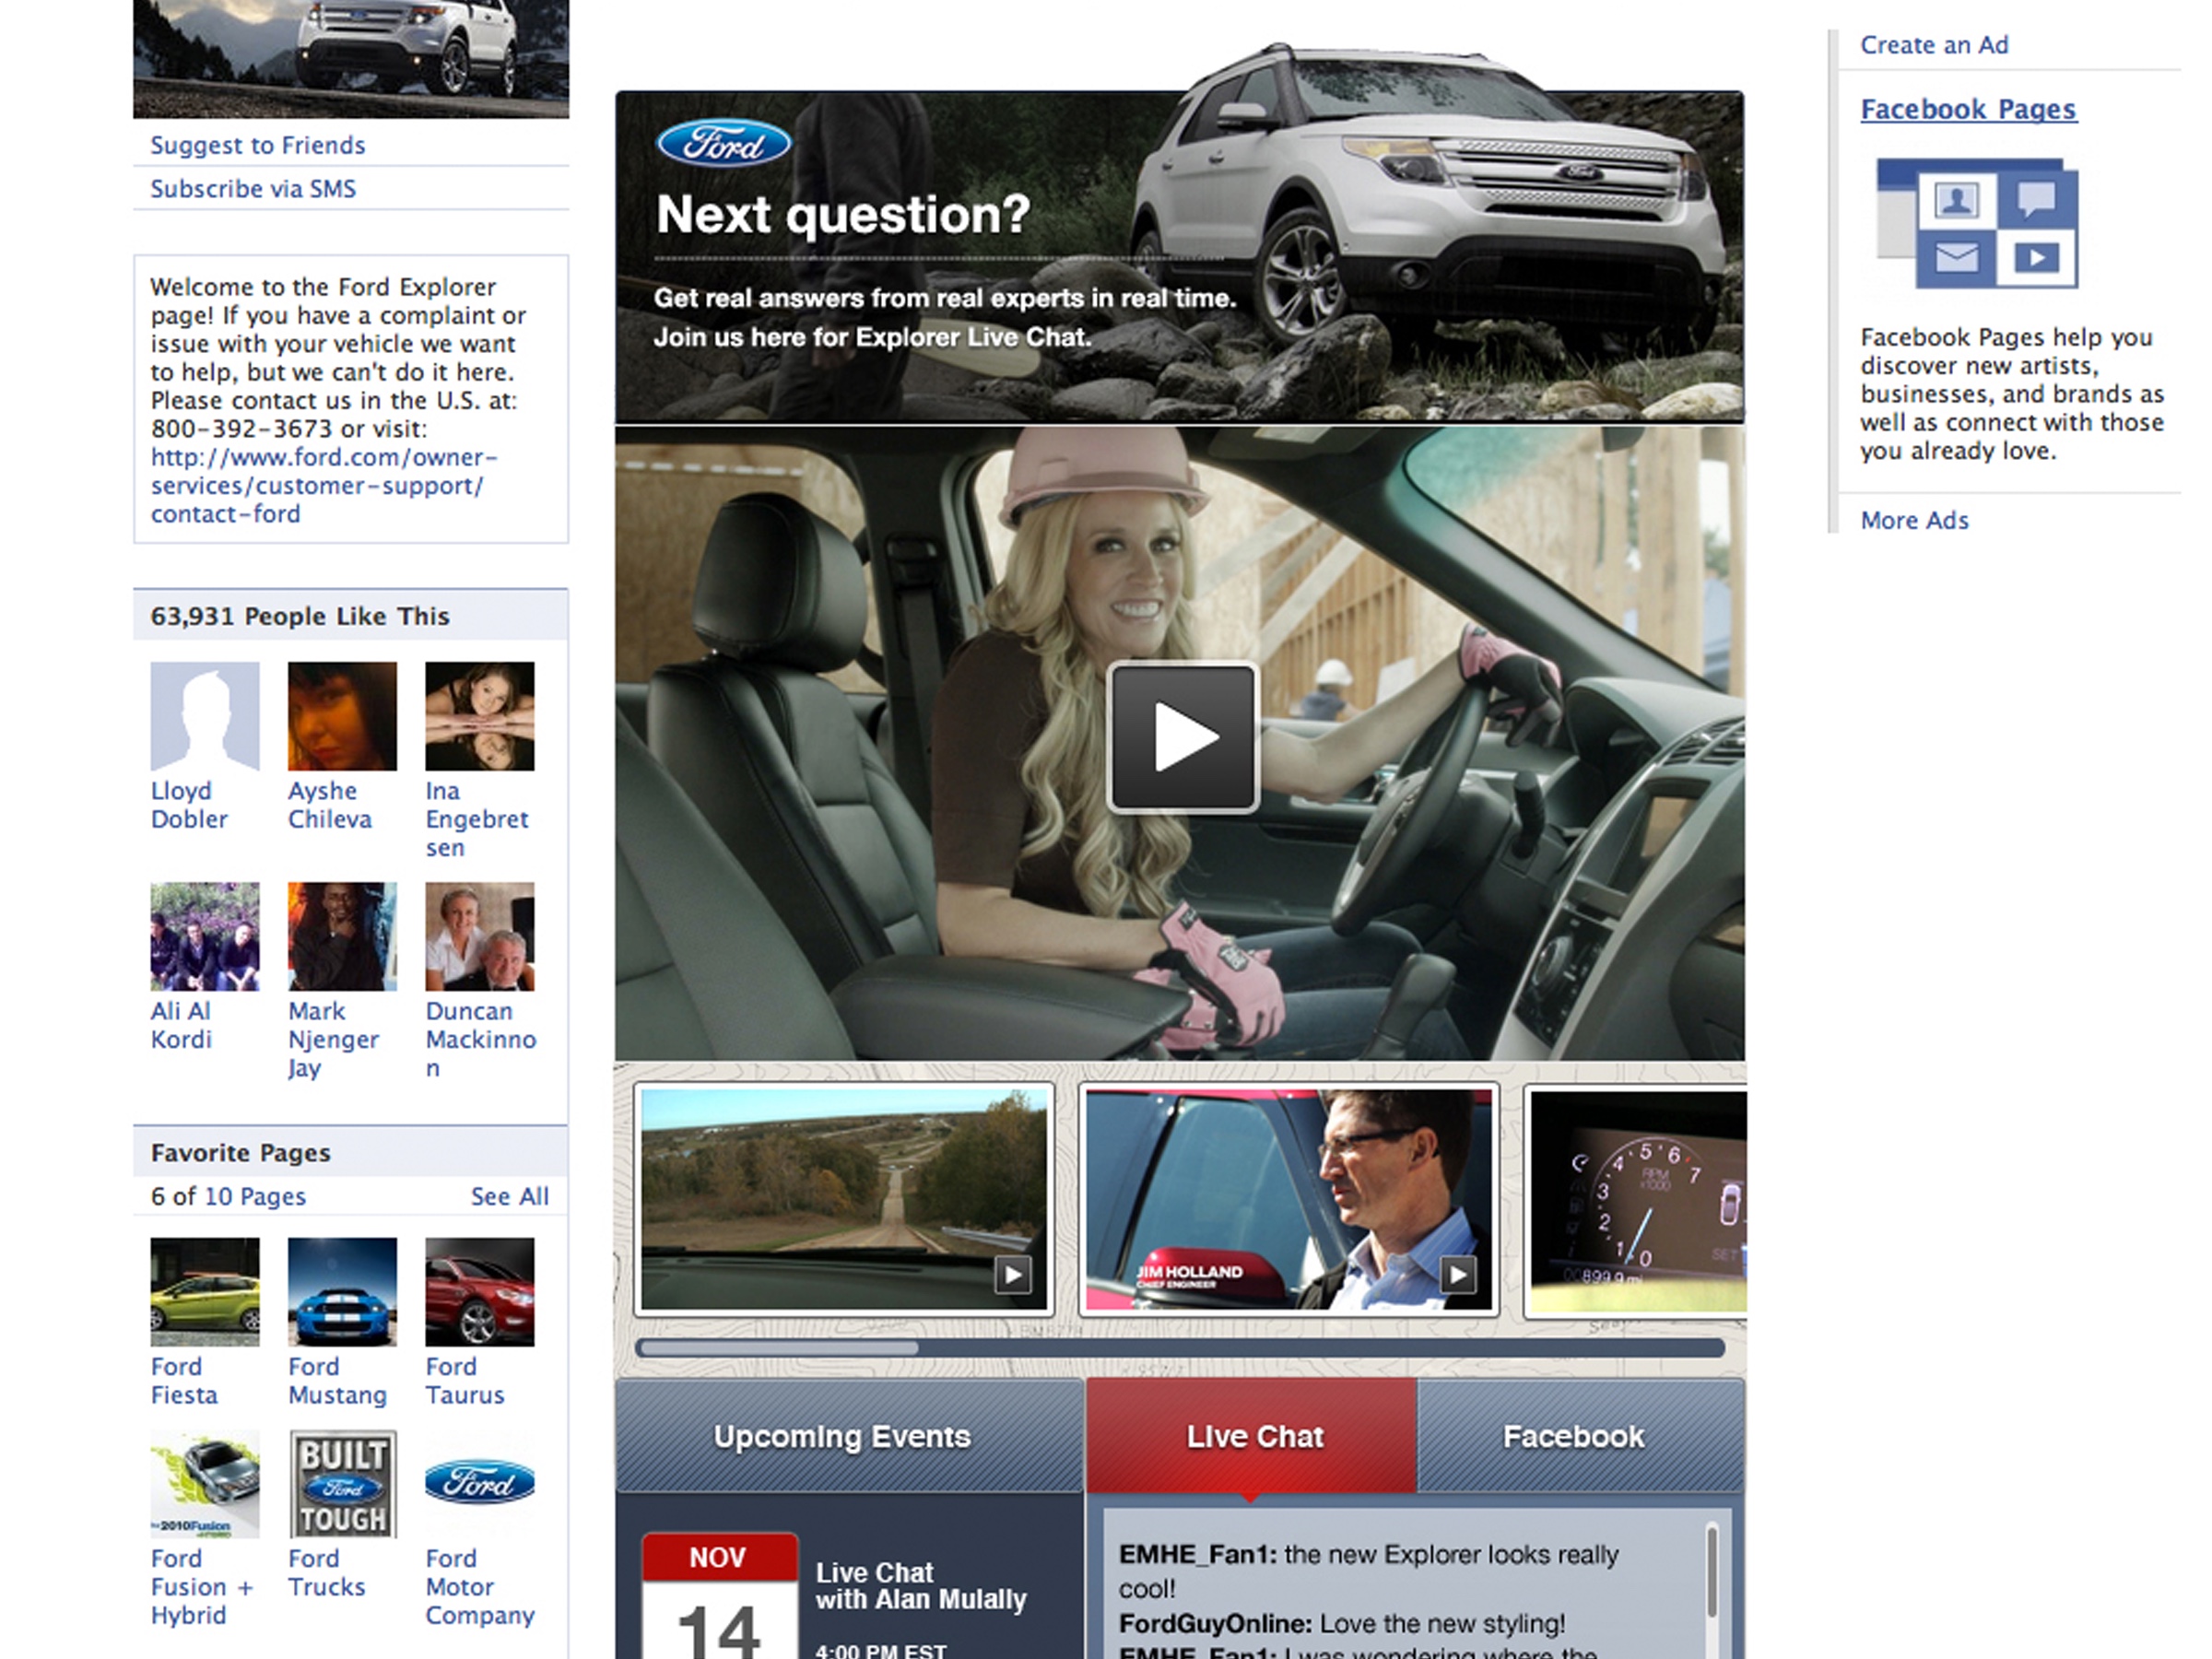Click the Lloyd Dobler name link
This screenshot has width=2212, height=1659.
[x=189, y=805]
